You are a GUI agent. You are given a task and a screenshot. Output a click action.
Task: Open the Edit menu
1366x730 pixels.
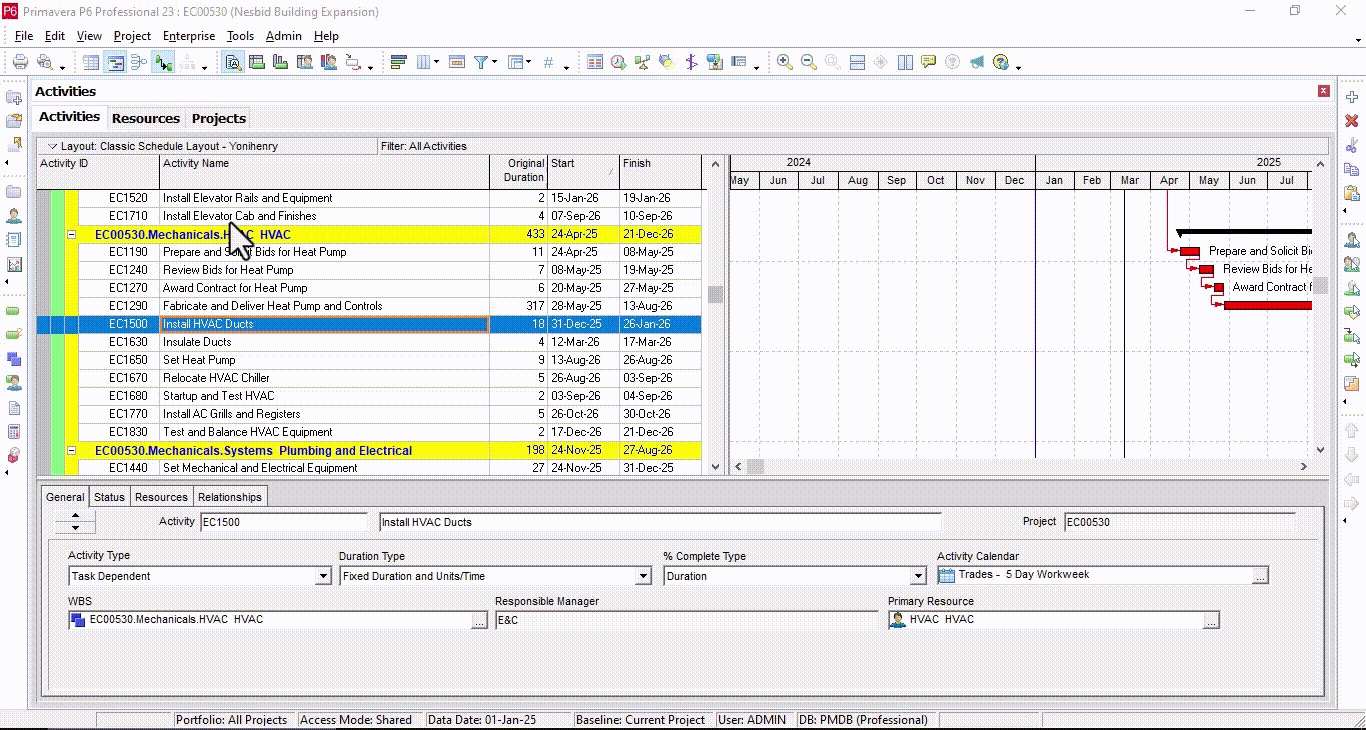pos(55,36)
